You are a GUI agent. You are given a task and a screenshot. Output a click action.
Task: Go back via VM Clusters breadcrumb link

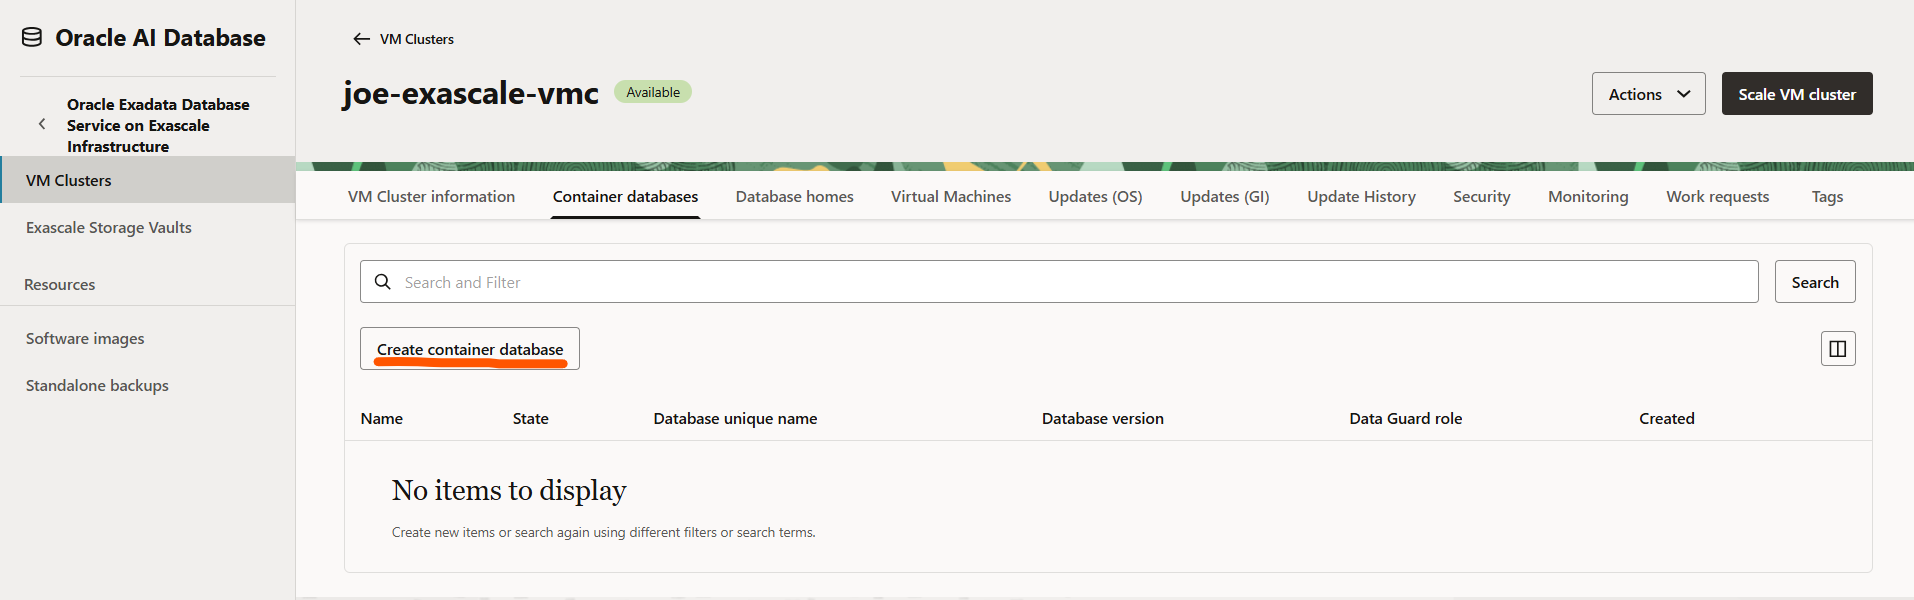click(417, 39)
